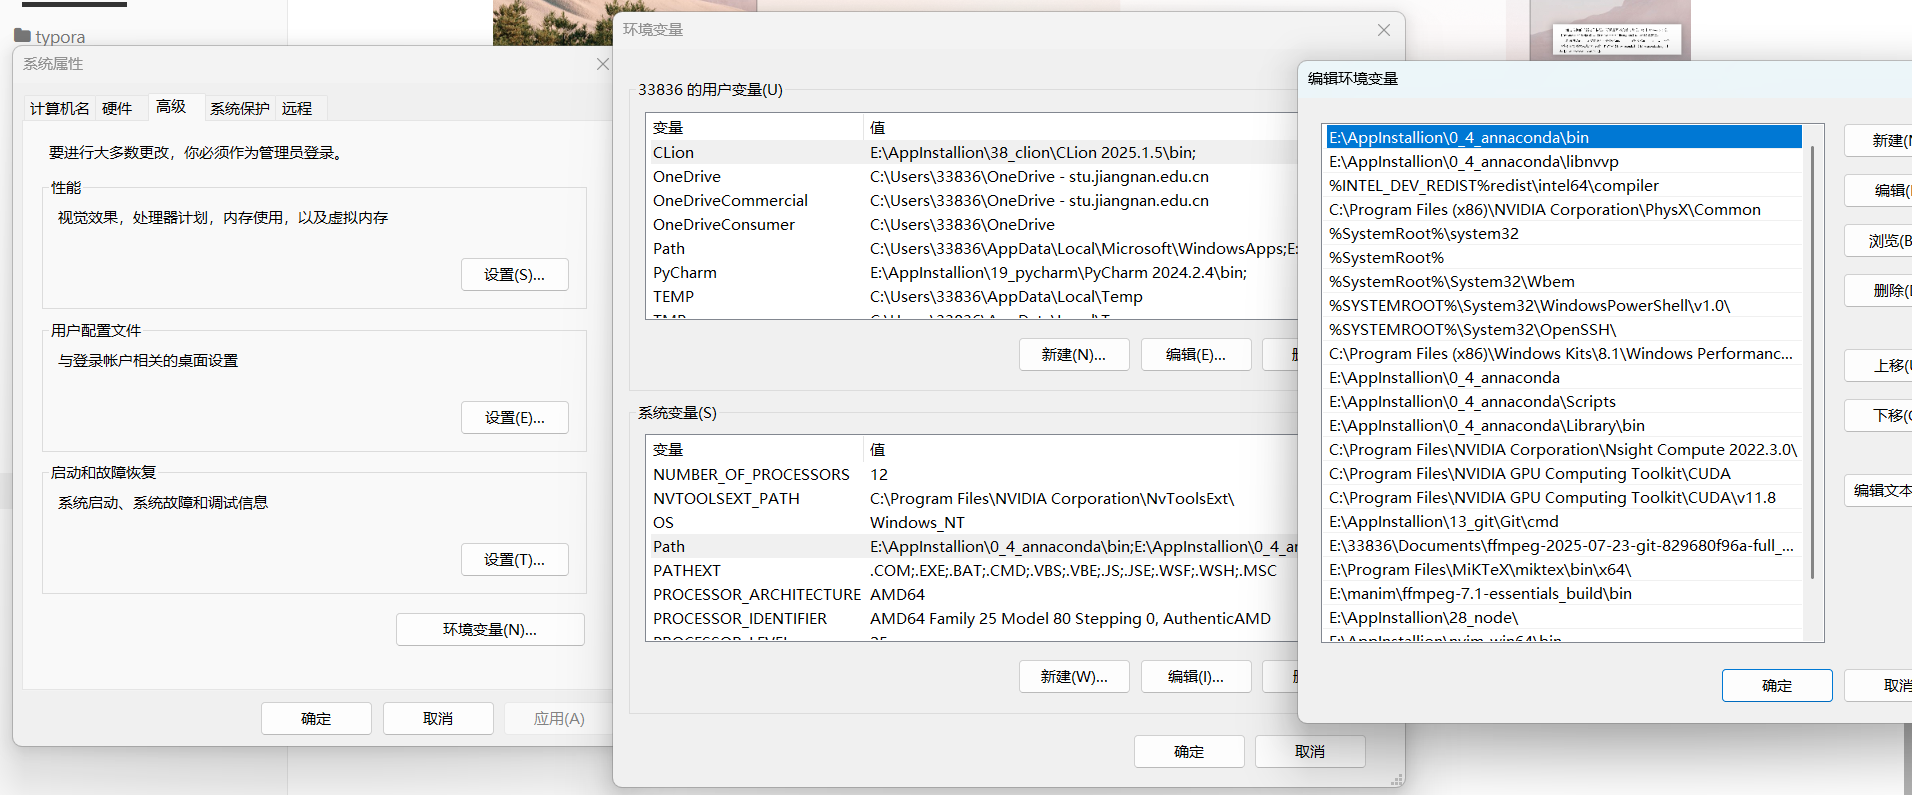Screen dimensions: 1912x795
Task: Select the System32\OpenSSH entry
Action: [1563, 329]
